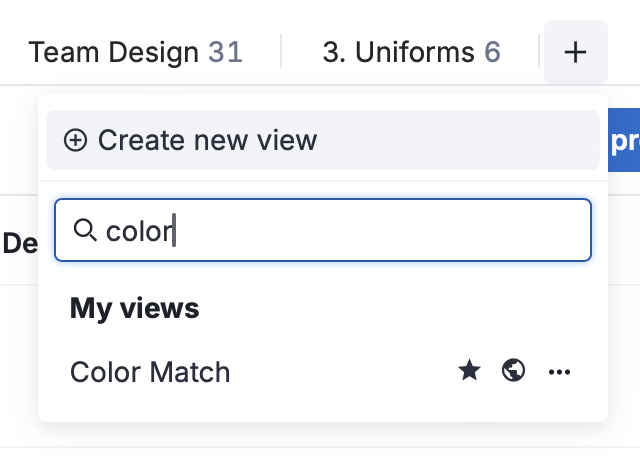The width and height of the screenshot is (640, 456).
Task: Click the plus icon to add a view
Action: tap(575, 52)
